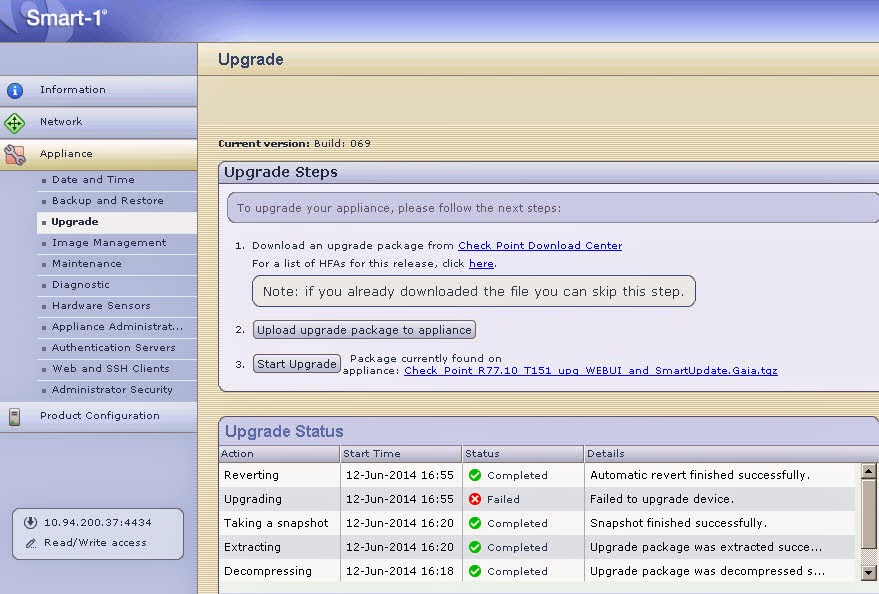Image resolution: width=879 pixels, height=594 pixels.
Task: Select the Upgrade menu item
Action: coord(117,222)
